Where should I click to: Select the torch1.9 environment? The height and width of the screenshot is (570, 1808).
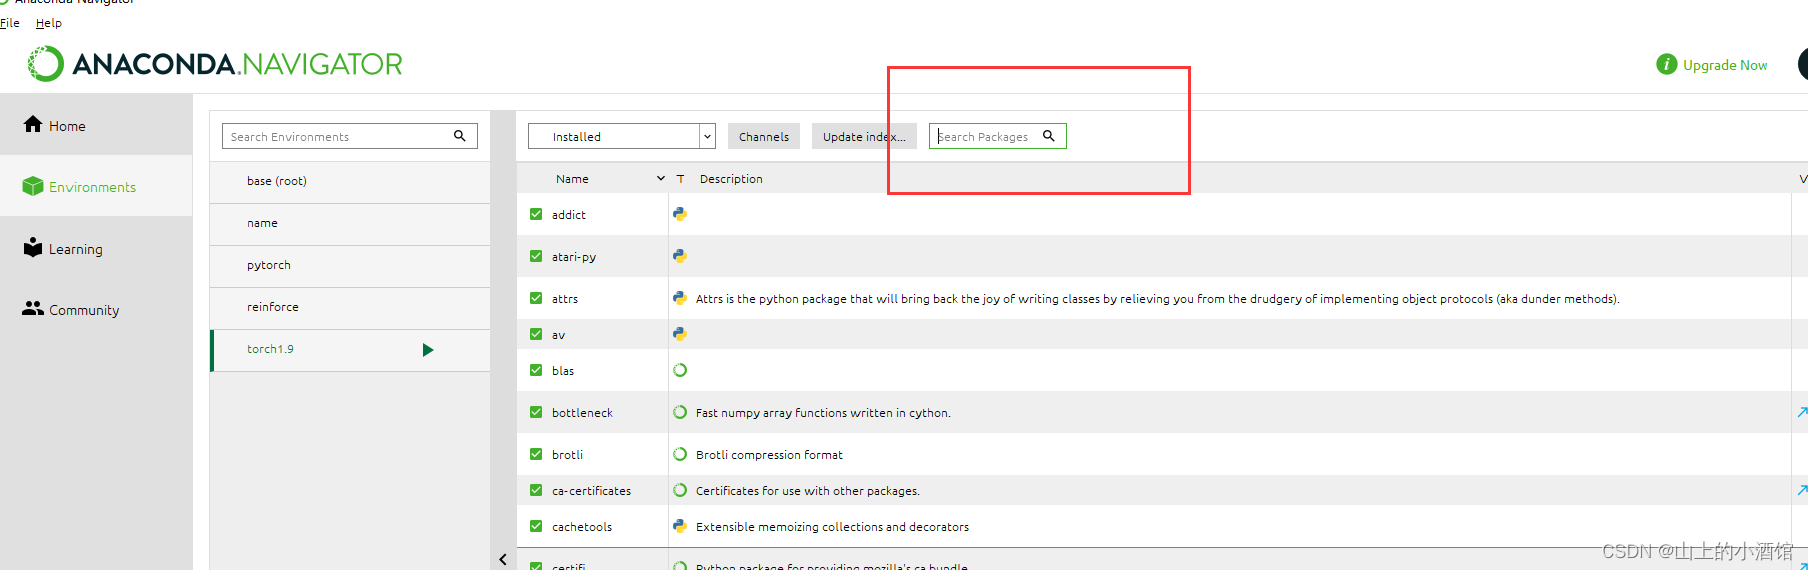(350, 350)
